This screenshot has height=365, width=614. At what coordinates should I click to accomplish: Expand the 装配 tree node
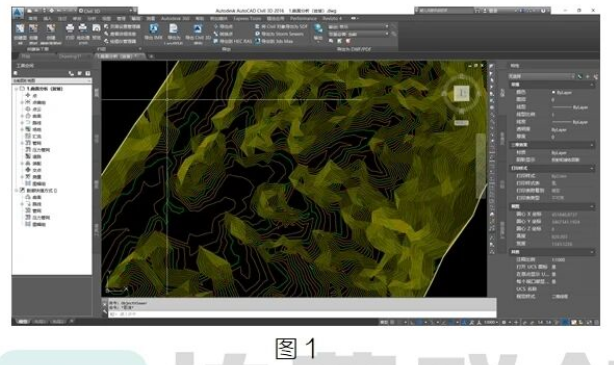[x=22, y=163]
